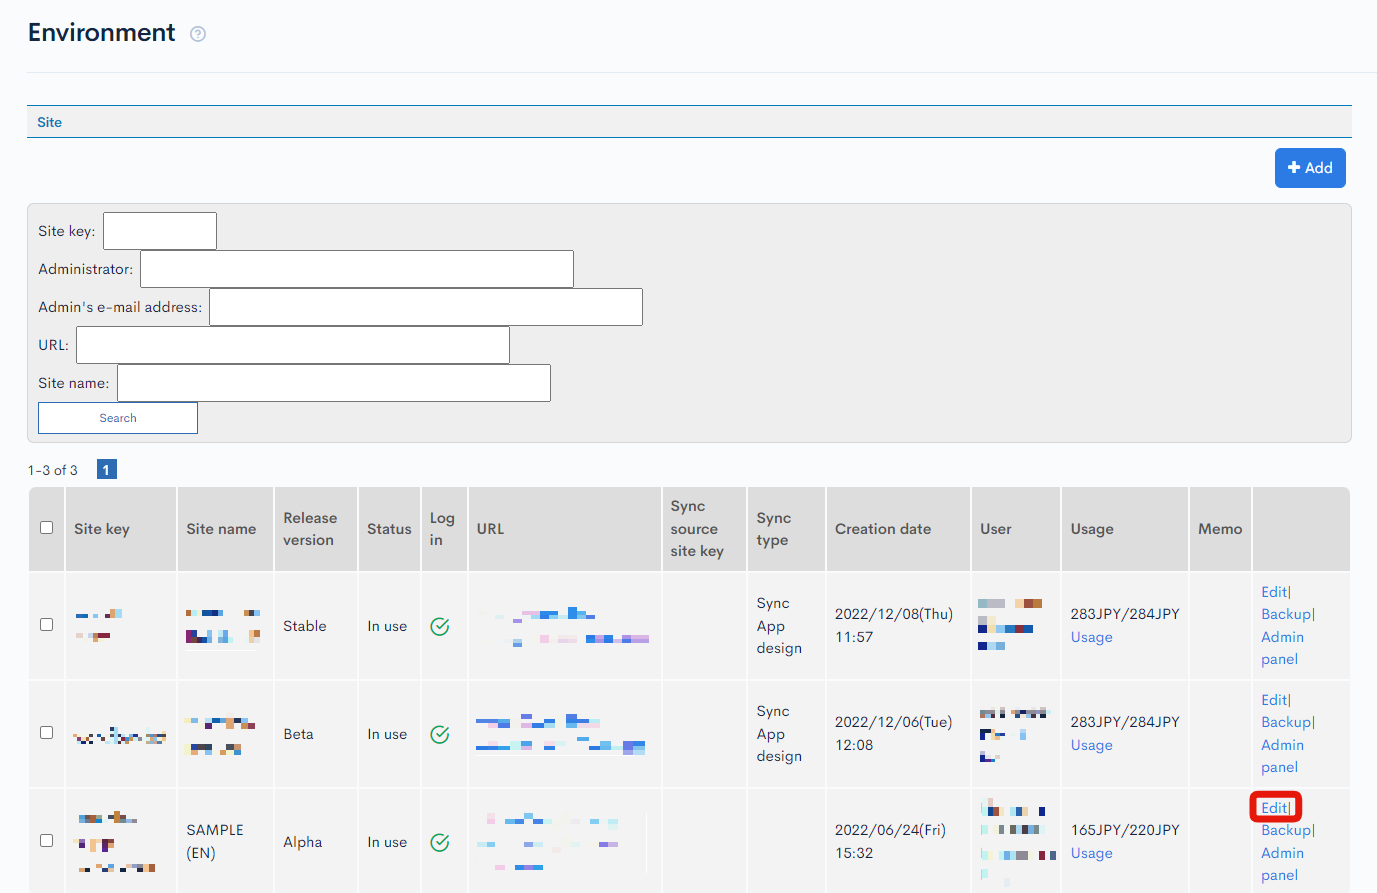
Task: Click the Add button
Action: click(x=1310, y=168)
